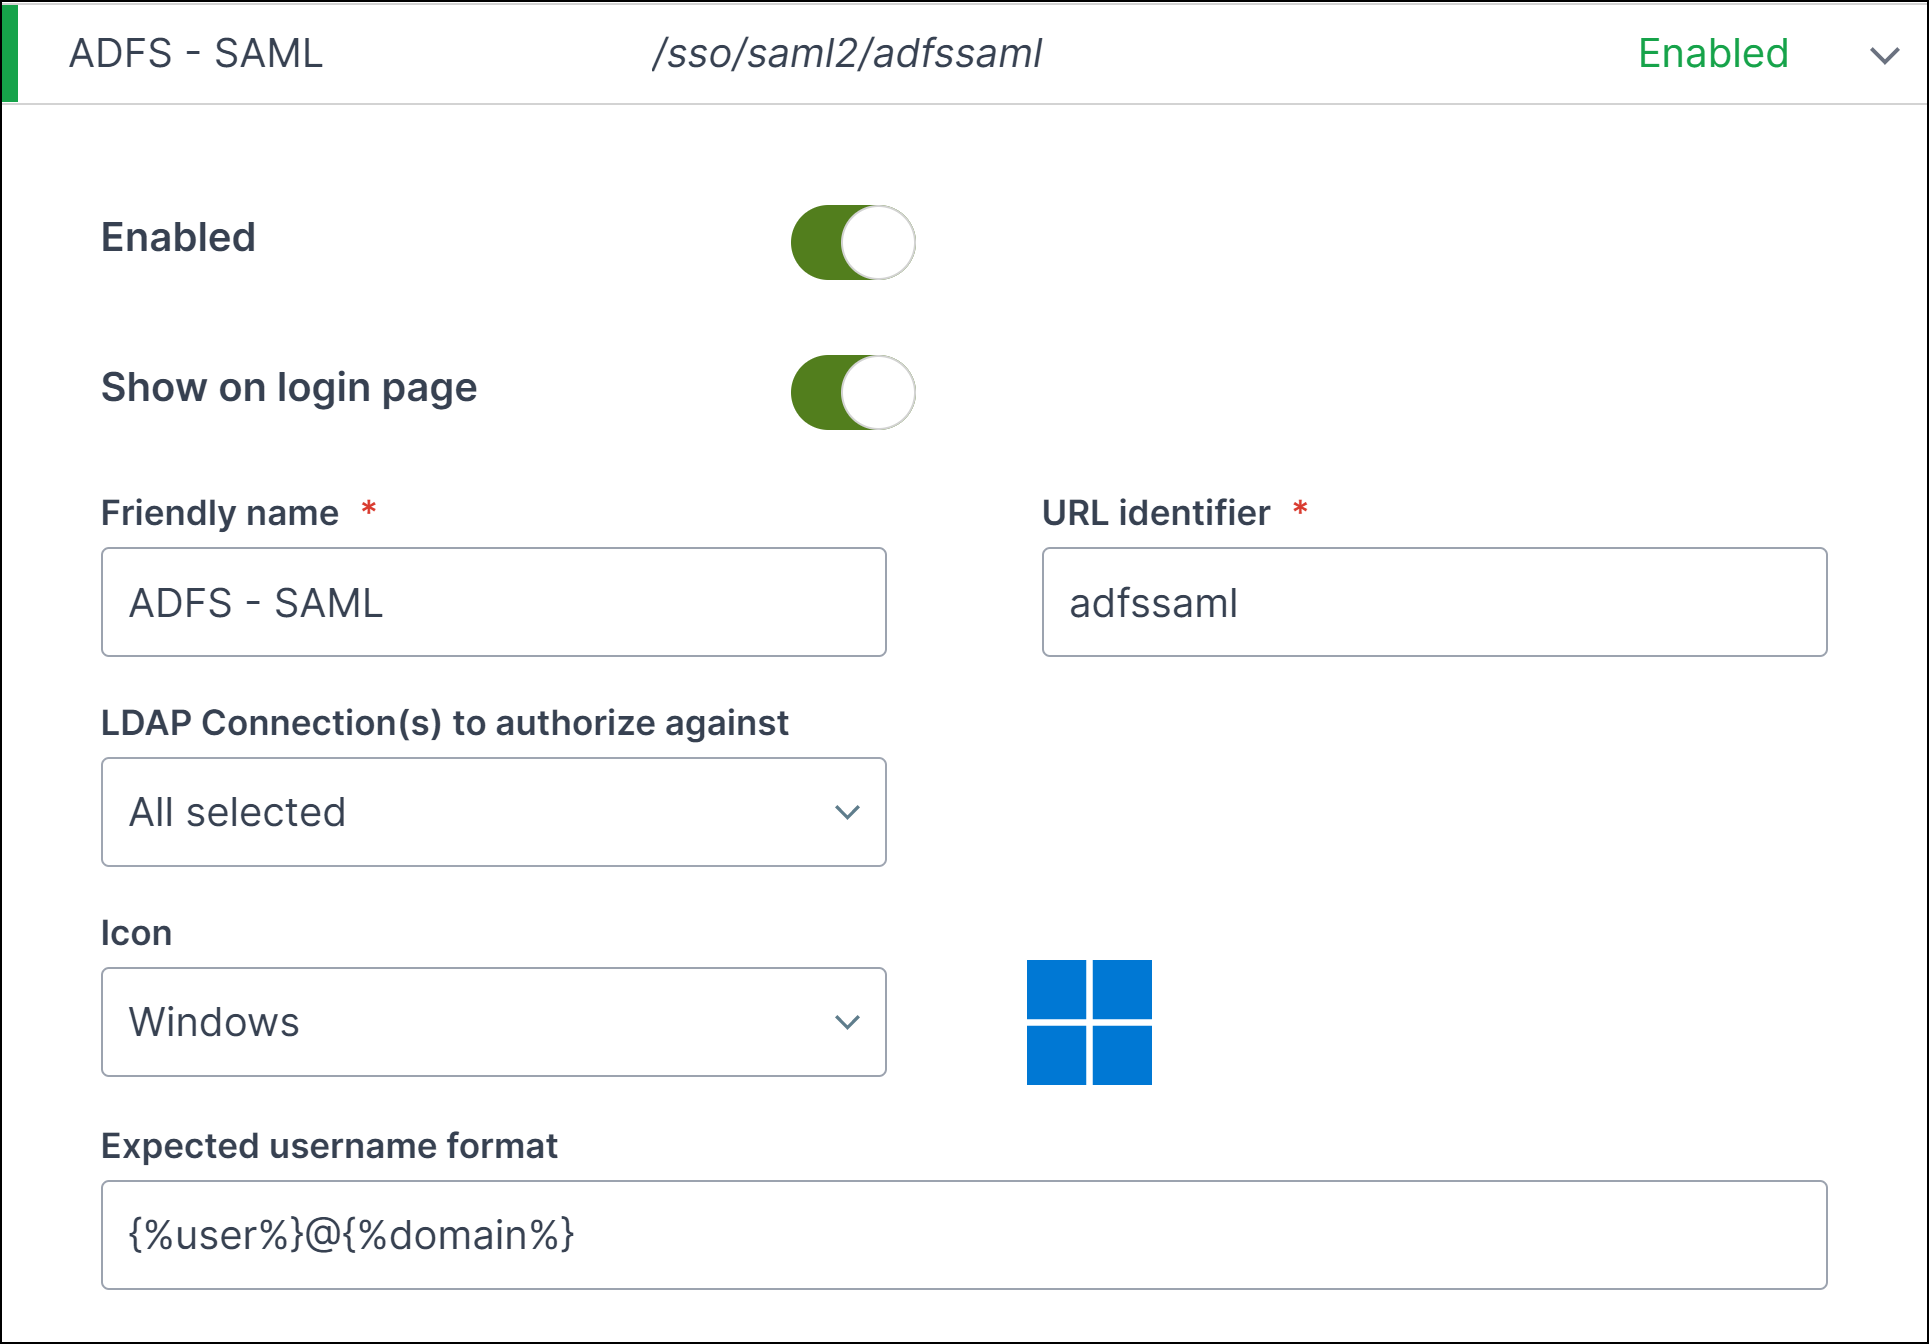
Task: Click the Expected username format label
Action: point(329,1146)
